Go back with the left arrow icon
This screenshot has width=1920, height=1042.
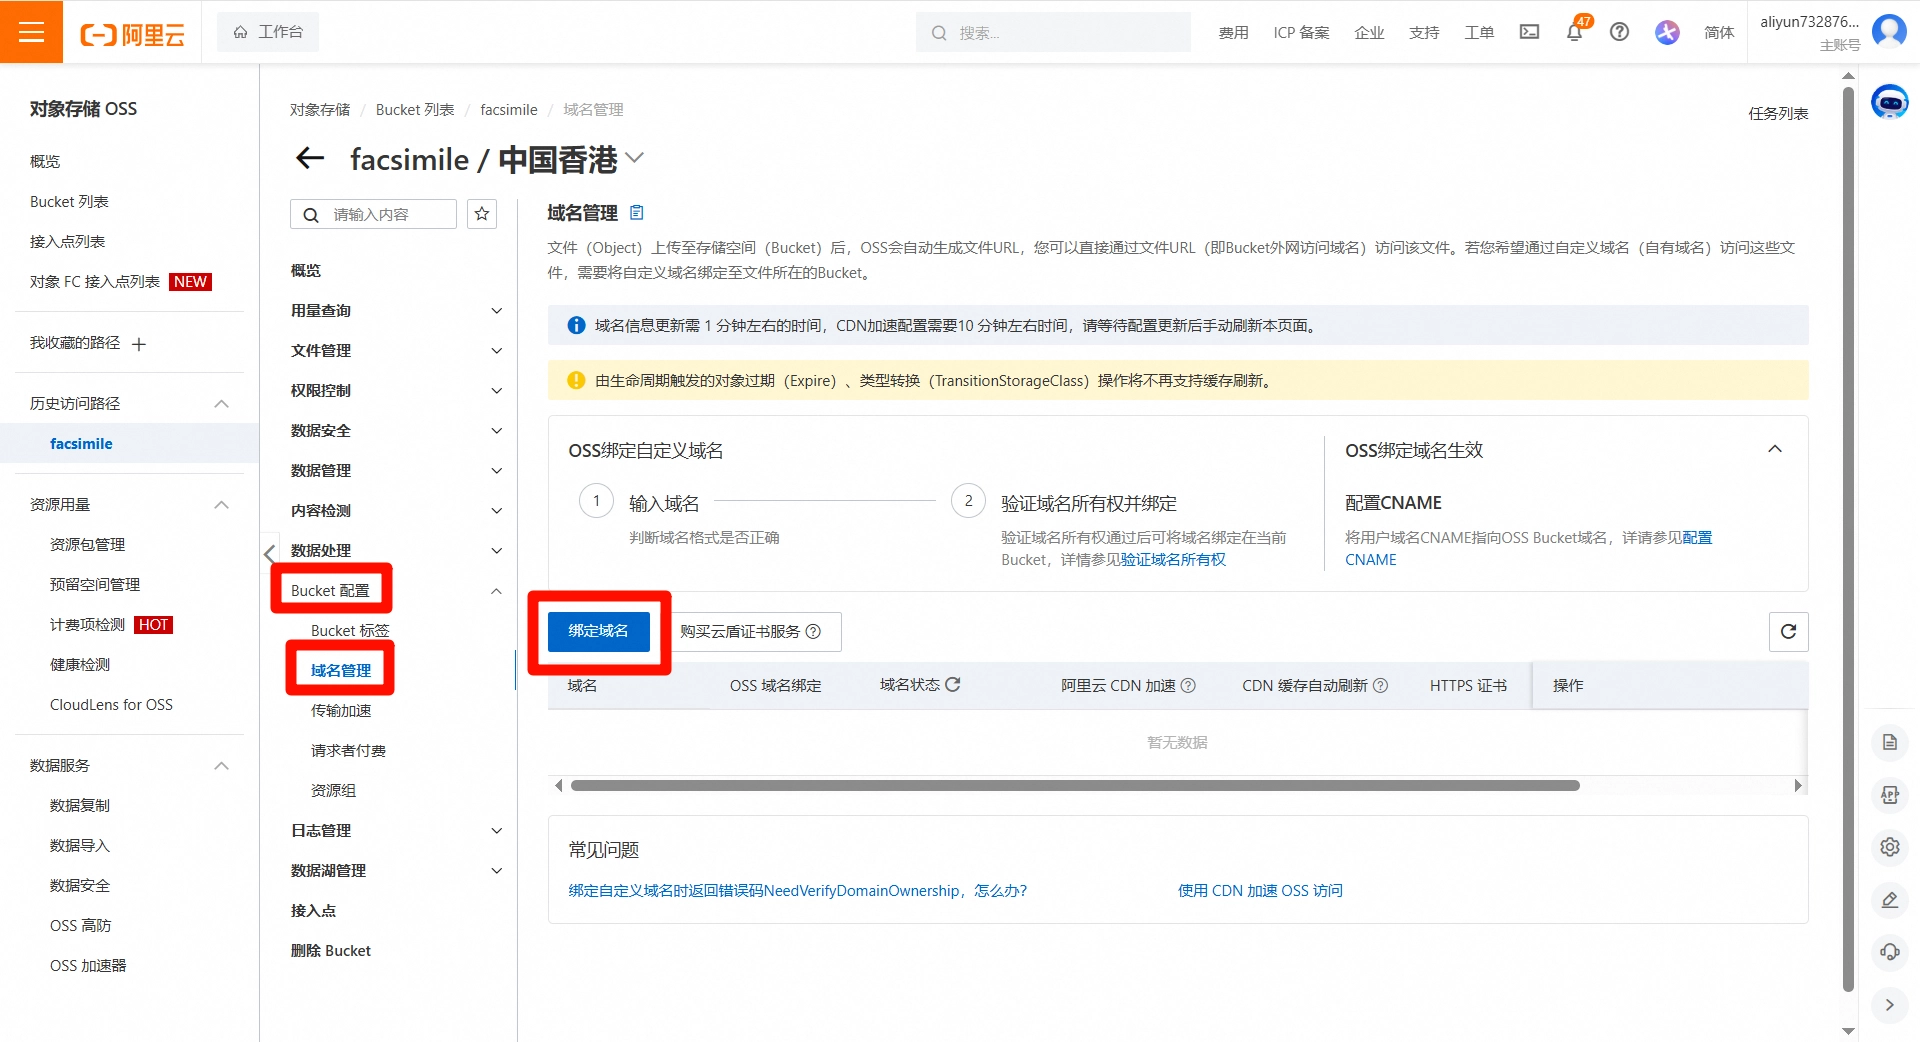310,158
